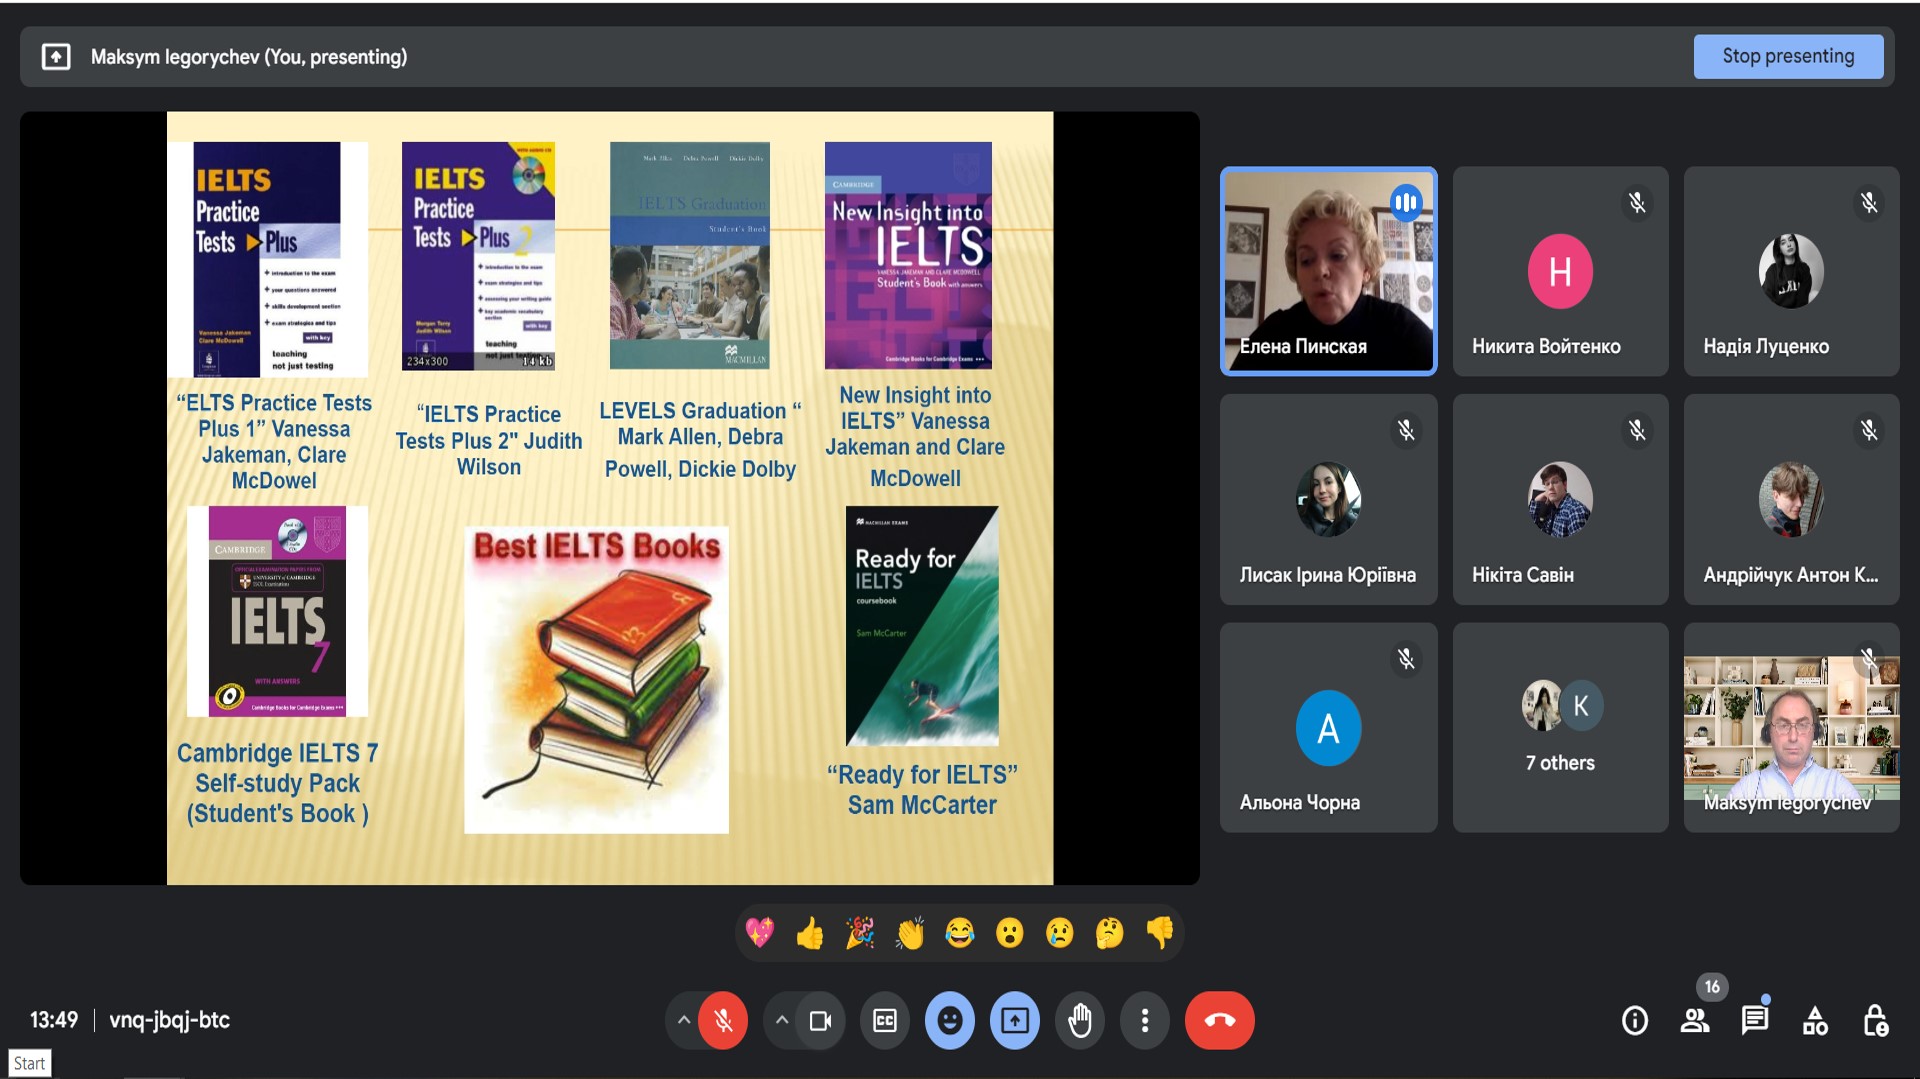Unmute the microphone with the red mic button

[x=723, y=1020]
